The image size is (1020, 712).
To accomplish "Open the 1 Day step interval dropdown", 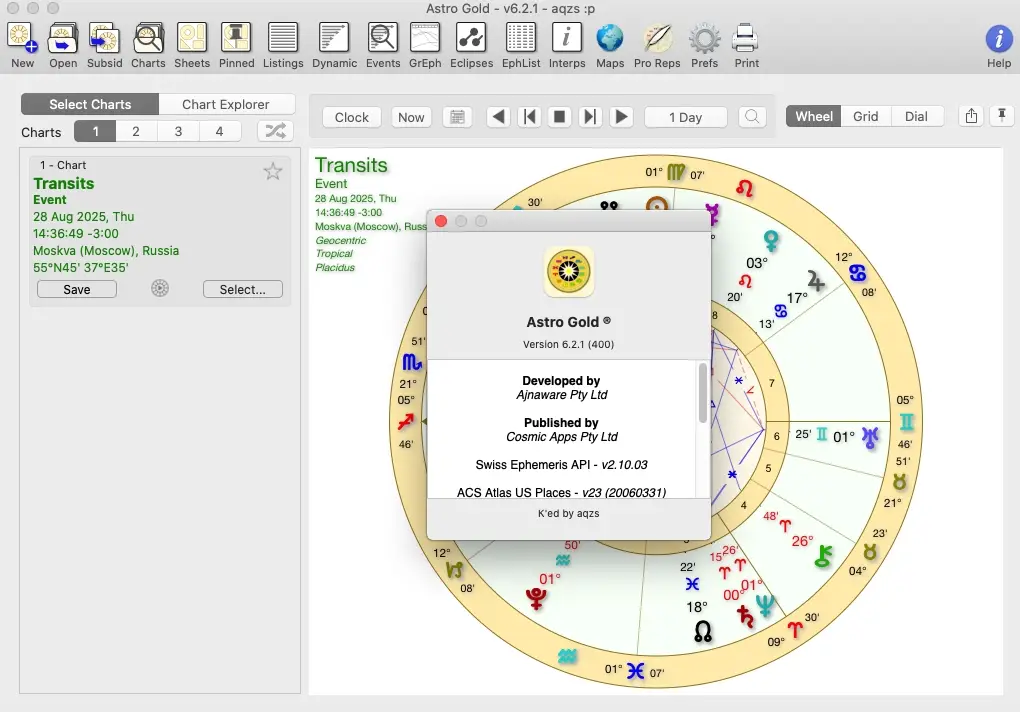I will coord(686,117).
